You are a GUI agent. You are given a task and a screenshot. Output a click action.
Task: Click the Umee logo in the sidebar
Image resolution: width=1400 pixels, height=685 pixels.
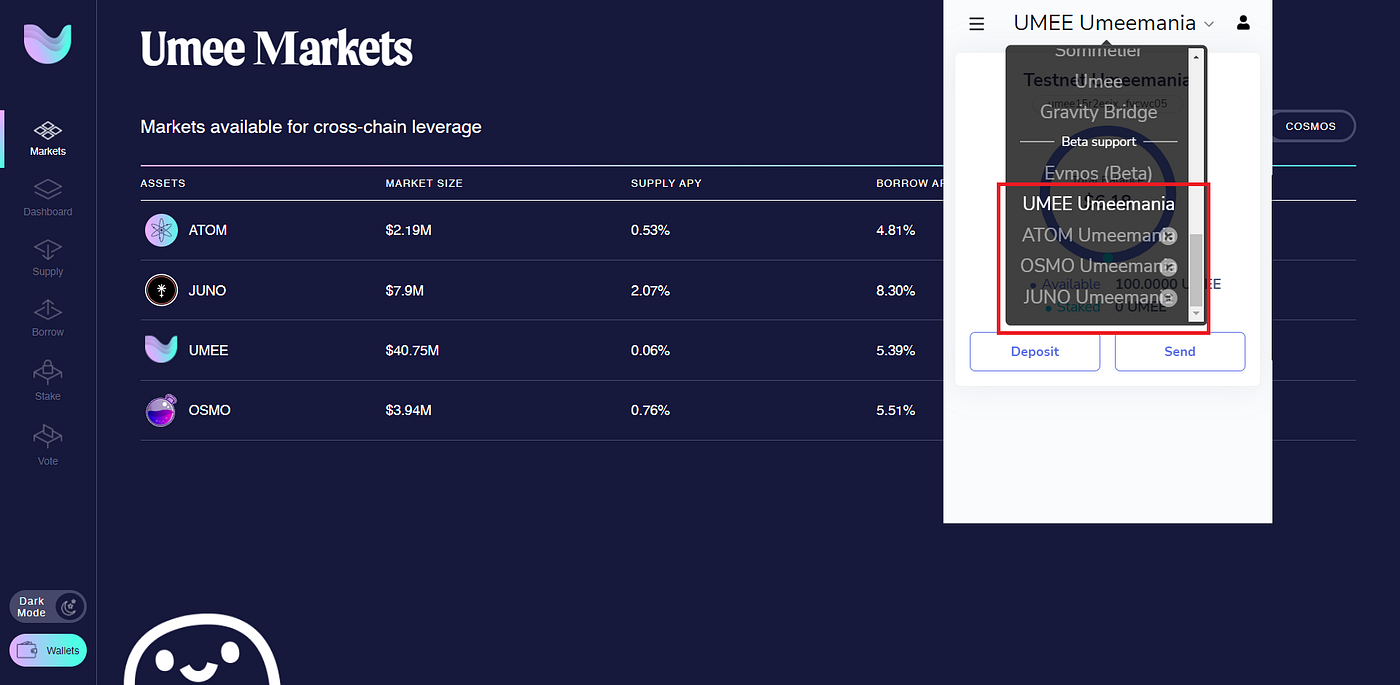tap(48, 45)
